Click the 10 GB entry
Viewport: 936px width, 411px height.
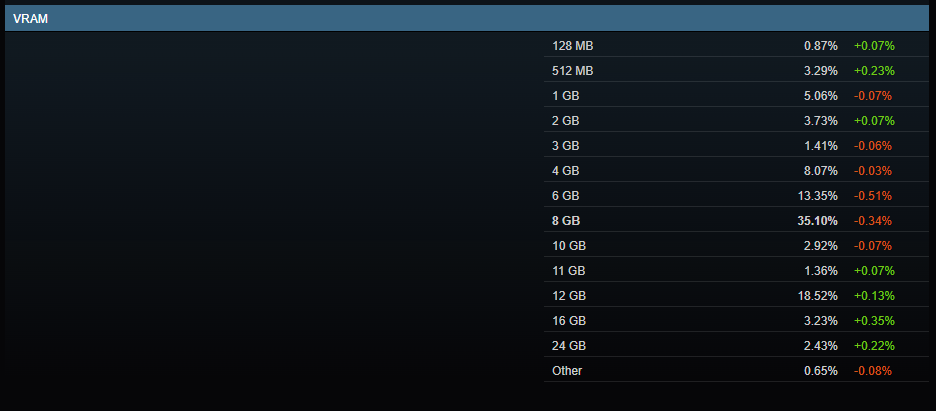(x=736, y=246)
